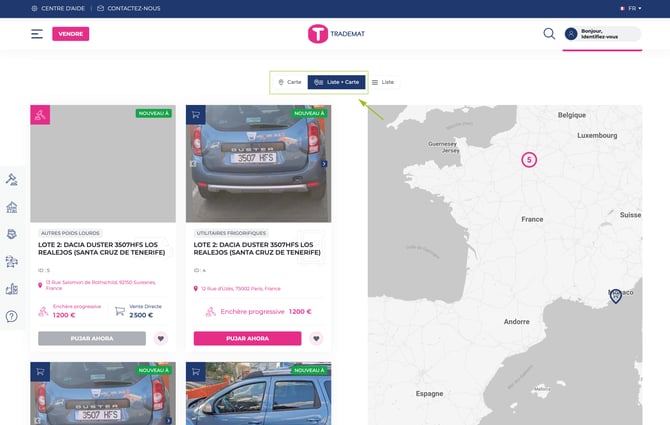The height and width of the screenshot is (425, 670).
Task: Open the Dacia Duster rear photo thumbnail
Action: coord(259,164)
